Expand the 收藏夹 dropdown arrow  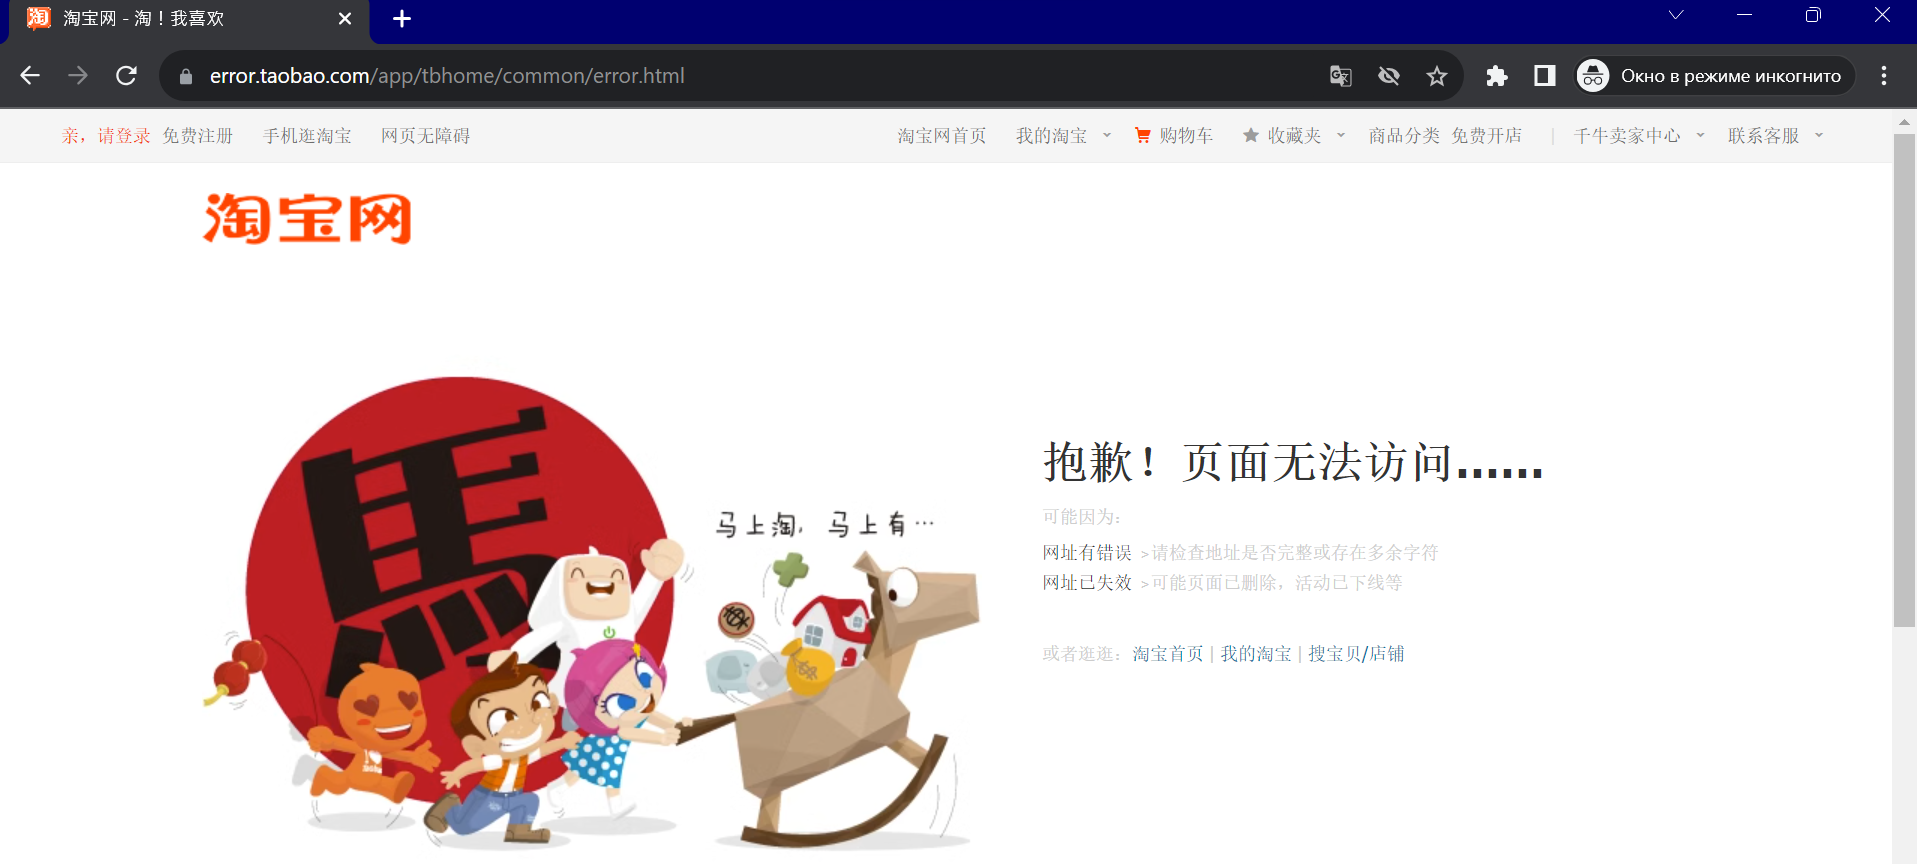(x=1341, y=136)
